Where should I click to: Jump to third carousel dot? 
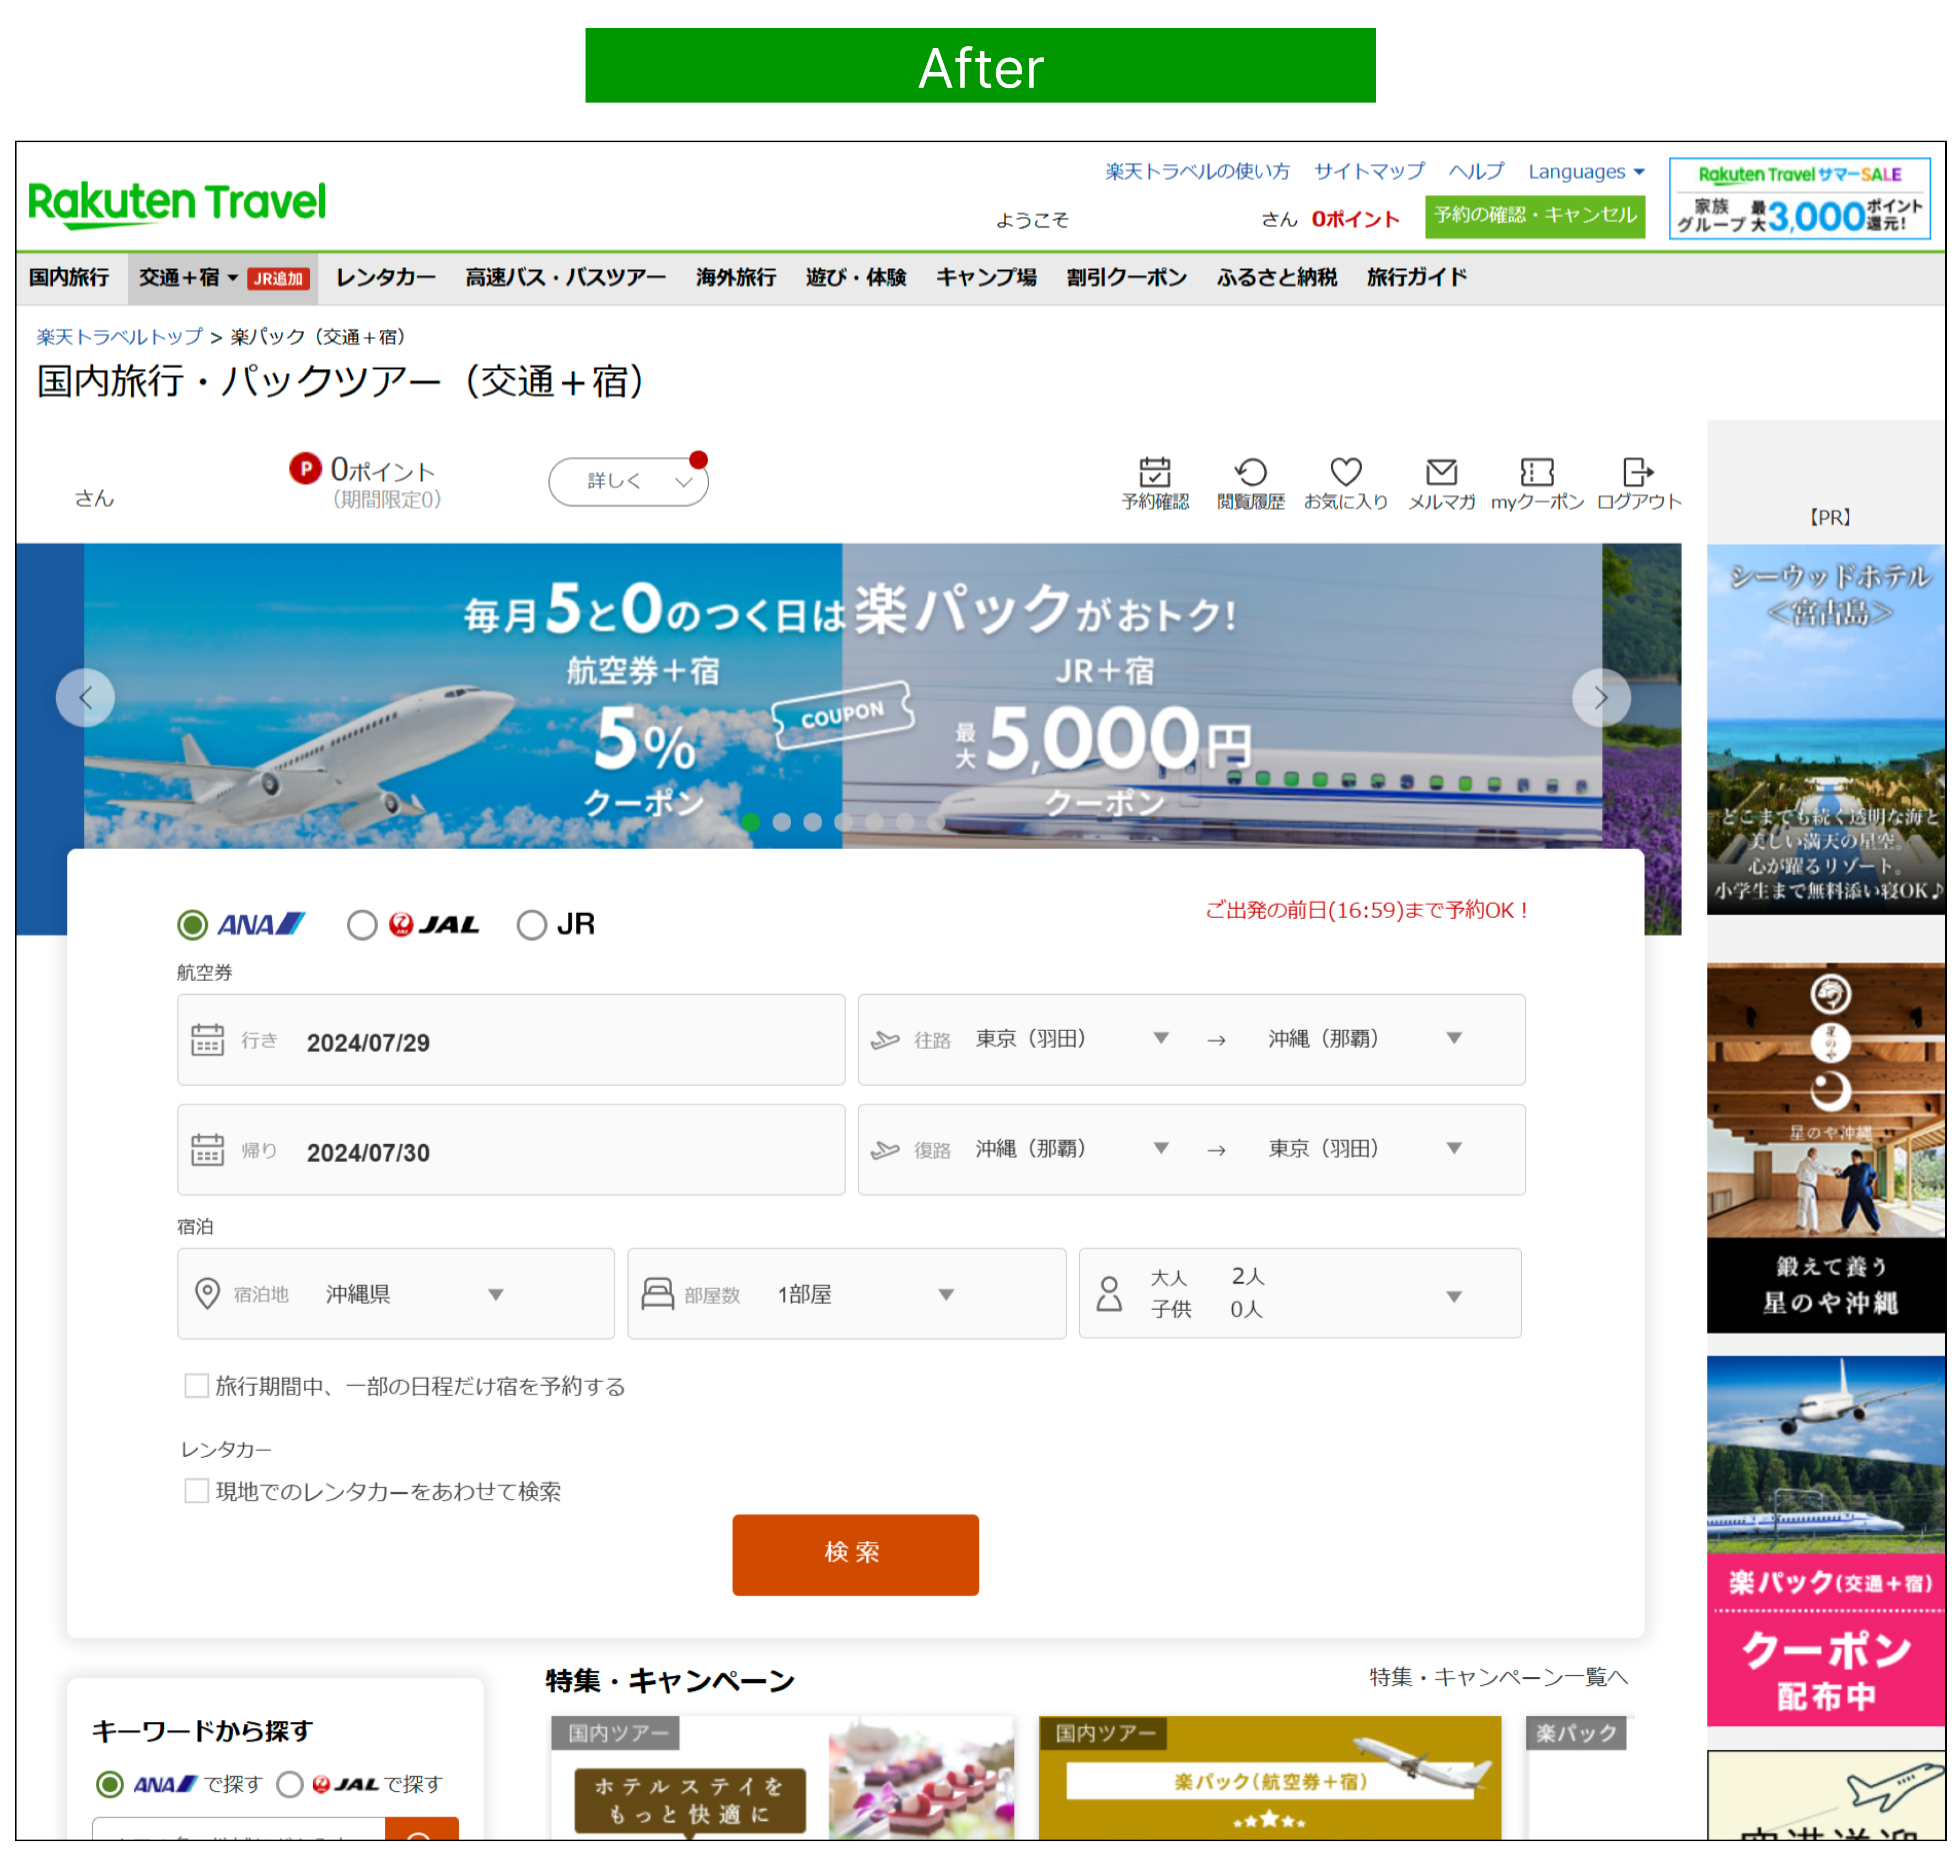point(813,822)
